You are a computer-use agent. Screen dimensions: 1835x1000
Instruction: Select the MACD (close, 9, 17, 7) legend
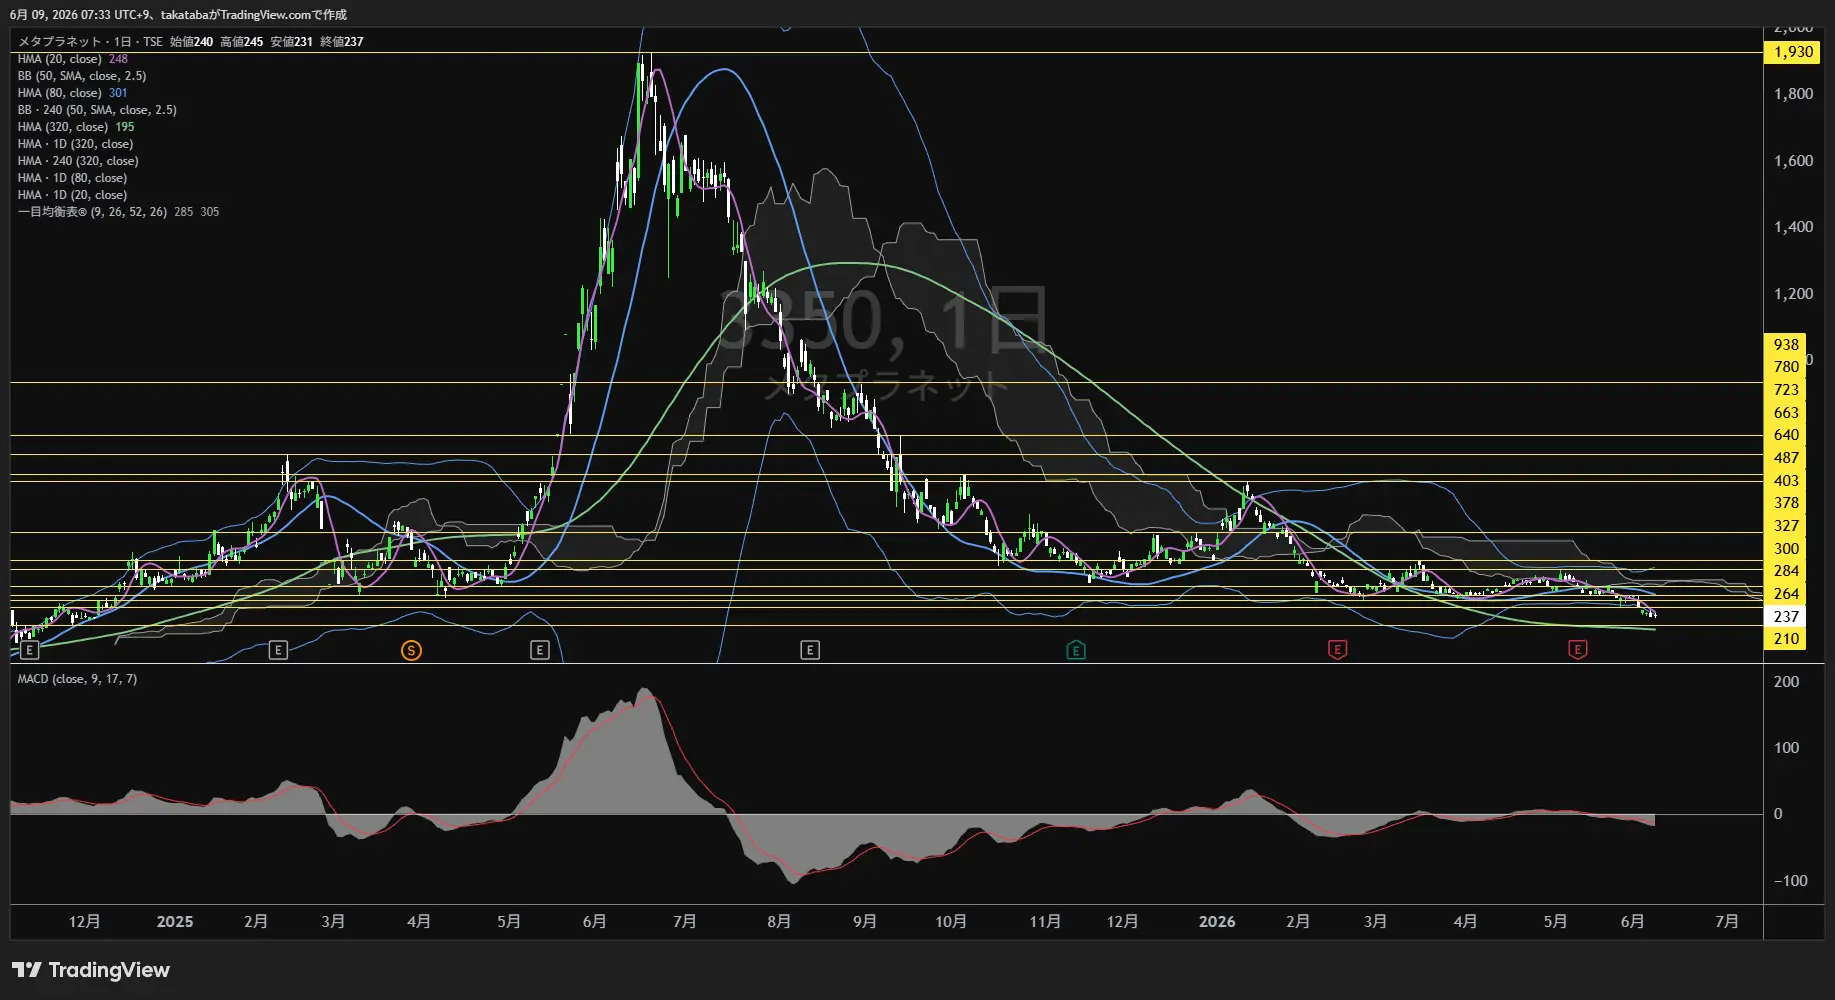pos(78,679)
